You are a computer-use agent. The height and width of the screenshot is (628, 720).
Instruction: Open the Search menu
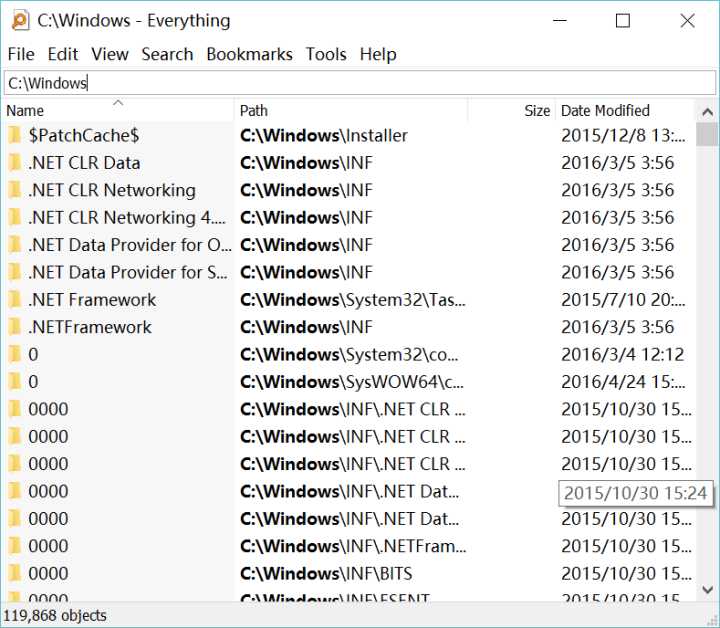click(167, 54)
